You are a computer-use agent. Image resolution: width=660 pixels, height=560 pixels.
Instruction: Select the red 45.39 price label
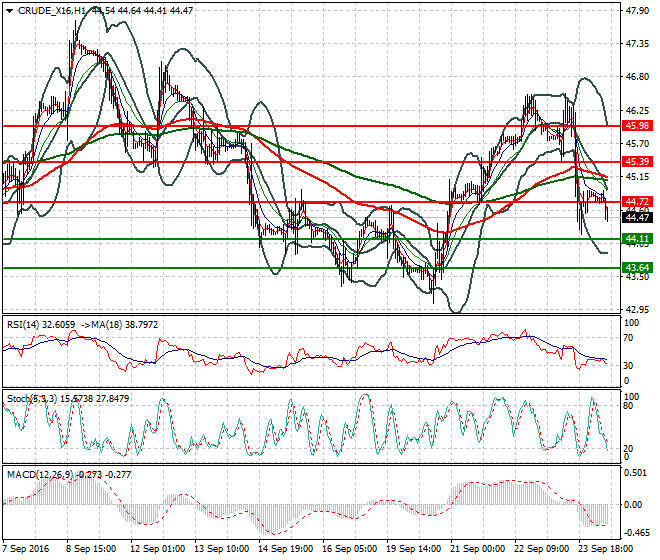(637, 161)
